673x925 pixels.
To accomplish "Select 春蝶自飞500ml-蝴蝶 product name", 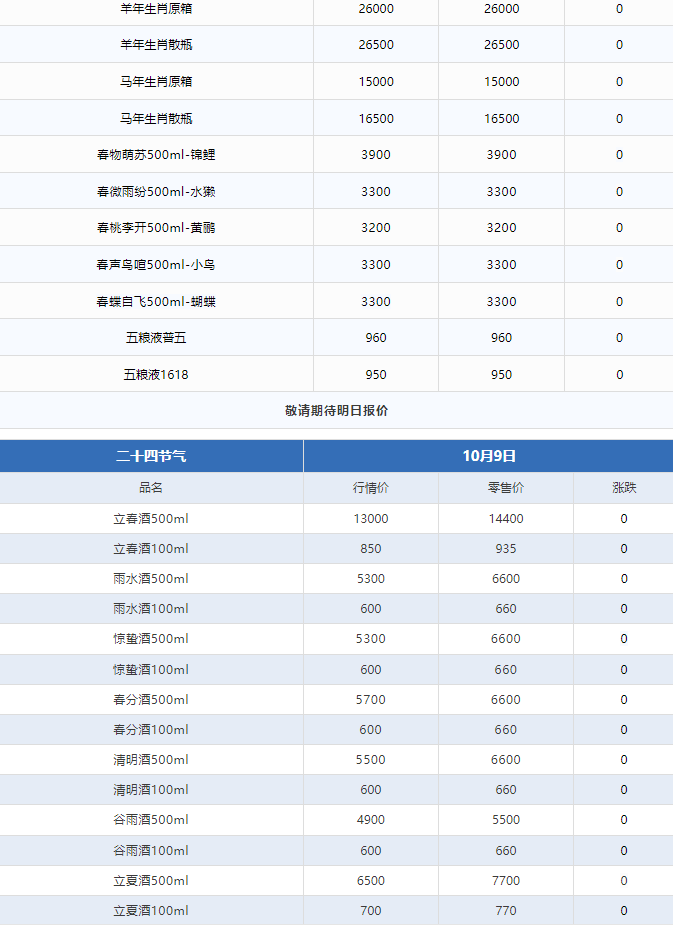I will pos(156,301).
